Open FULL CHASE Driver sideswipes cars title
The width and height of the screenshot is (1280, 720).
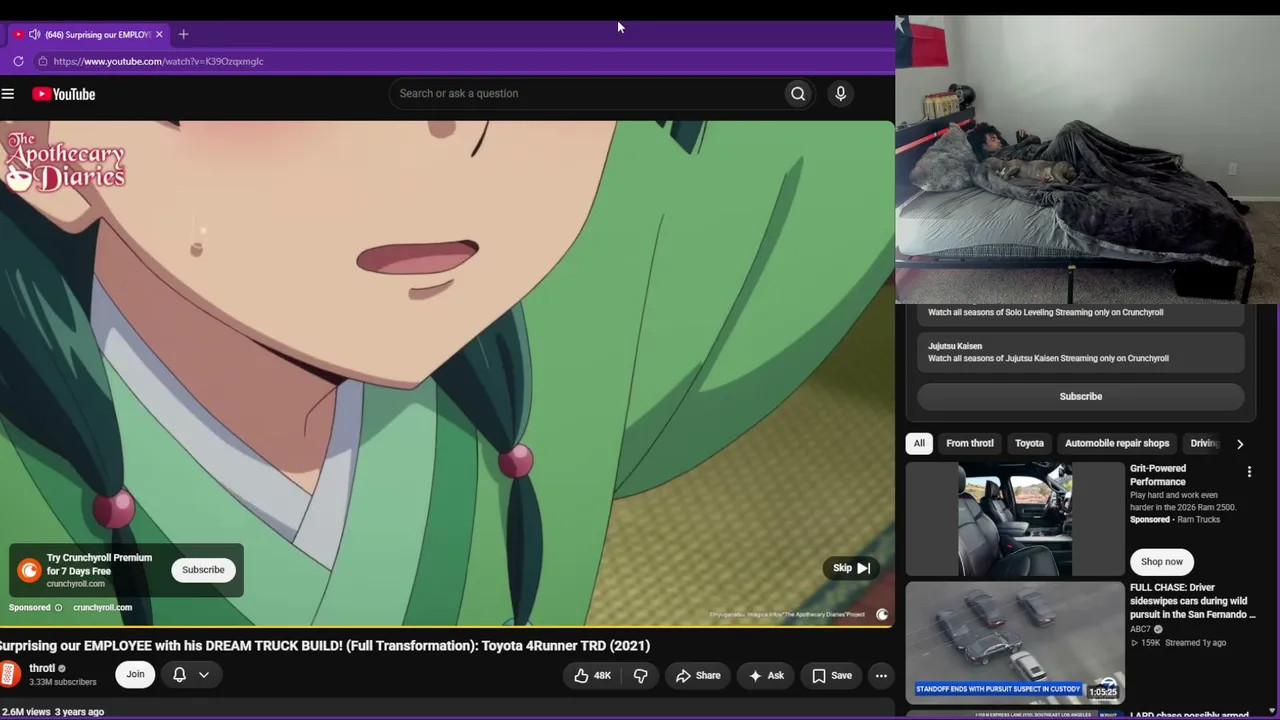click(x=1190, y=601)
